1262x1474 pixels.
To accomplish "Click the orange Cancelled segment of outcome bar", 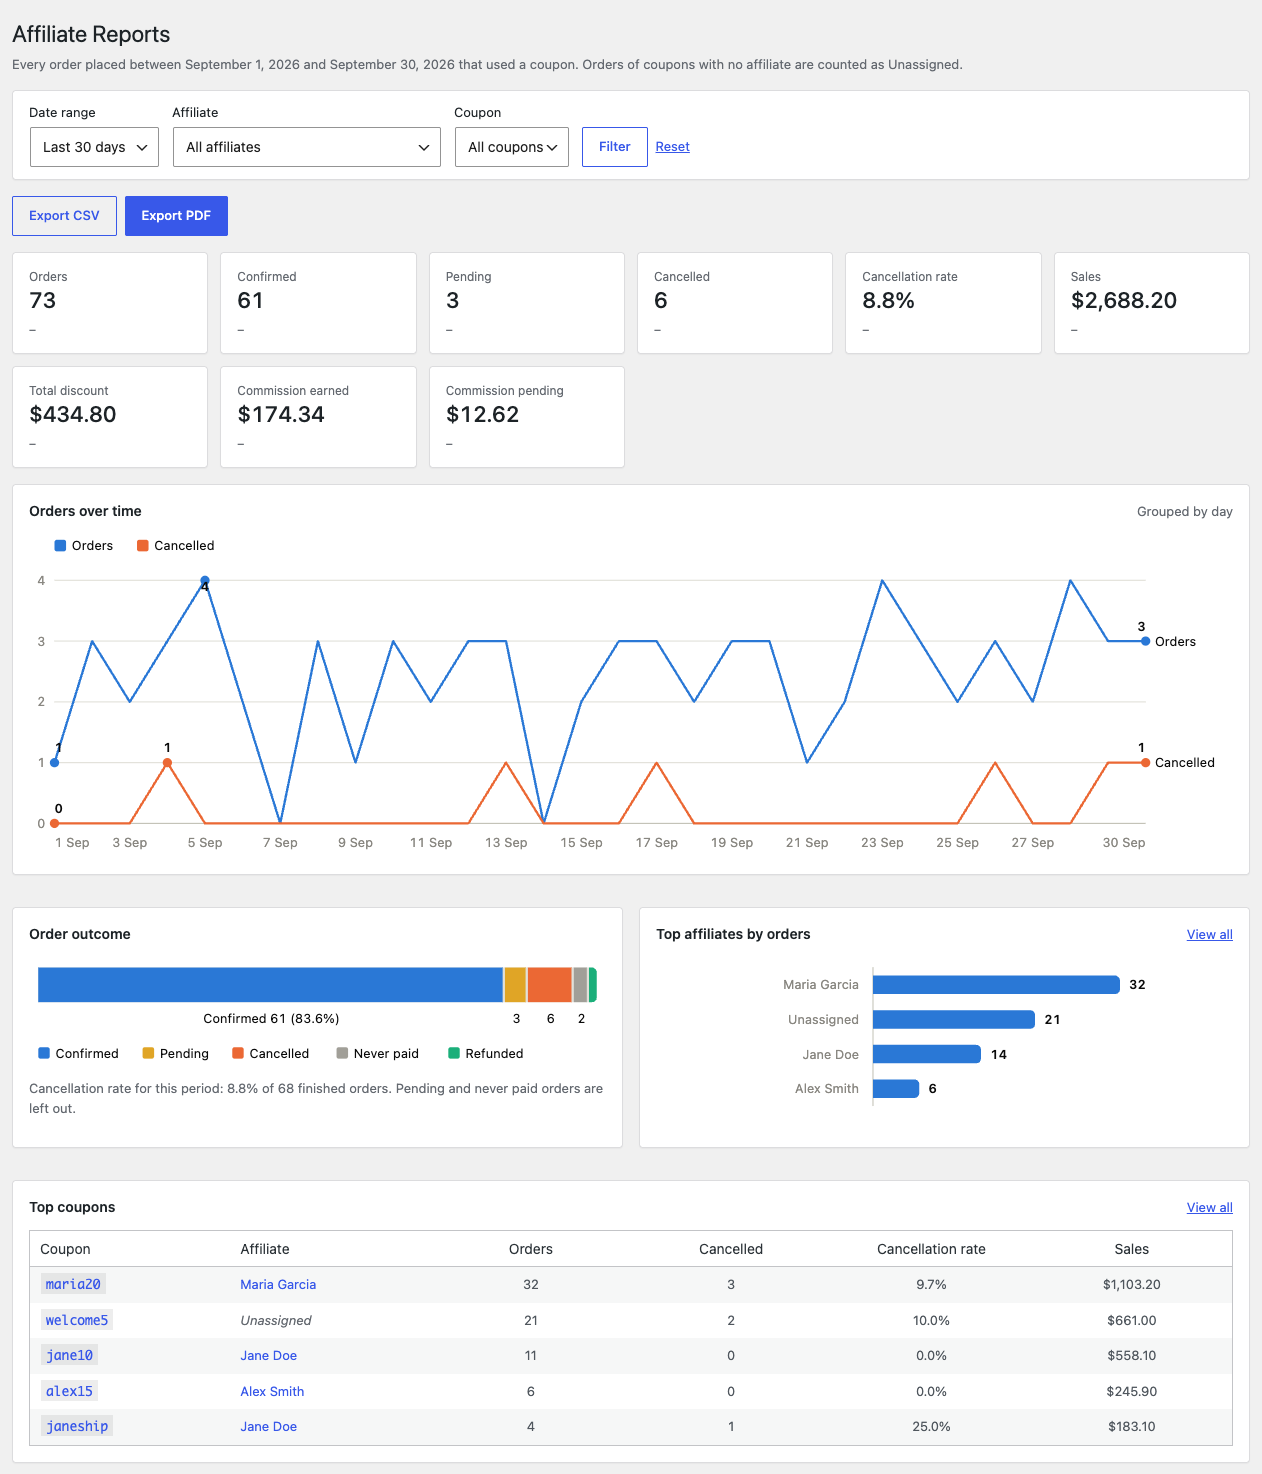I will (x=549, y=985).
